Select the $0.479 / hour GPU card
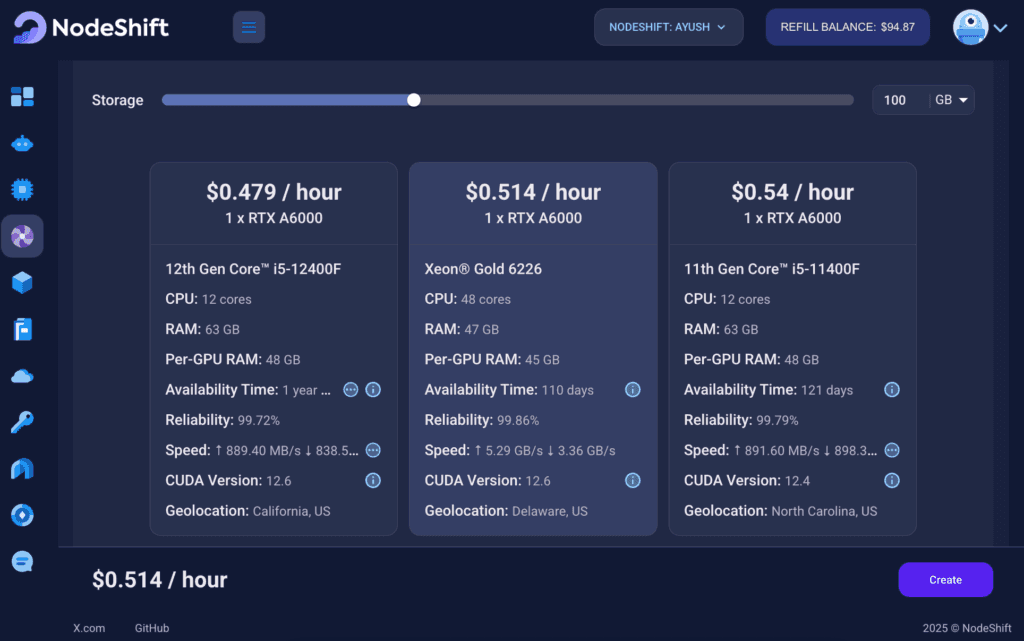This screenshot has height=641, width=1024. click(274, 349)
